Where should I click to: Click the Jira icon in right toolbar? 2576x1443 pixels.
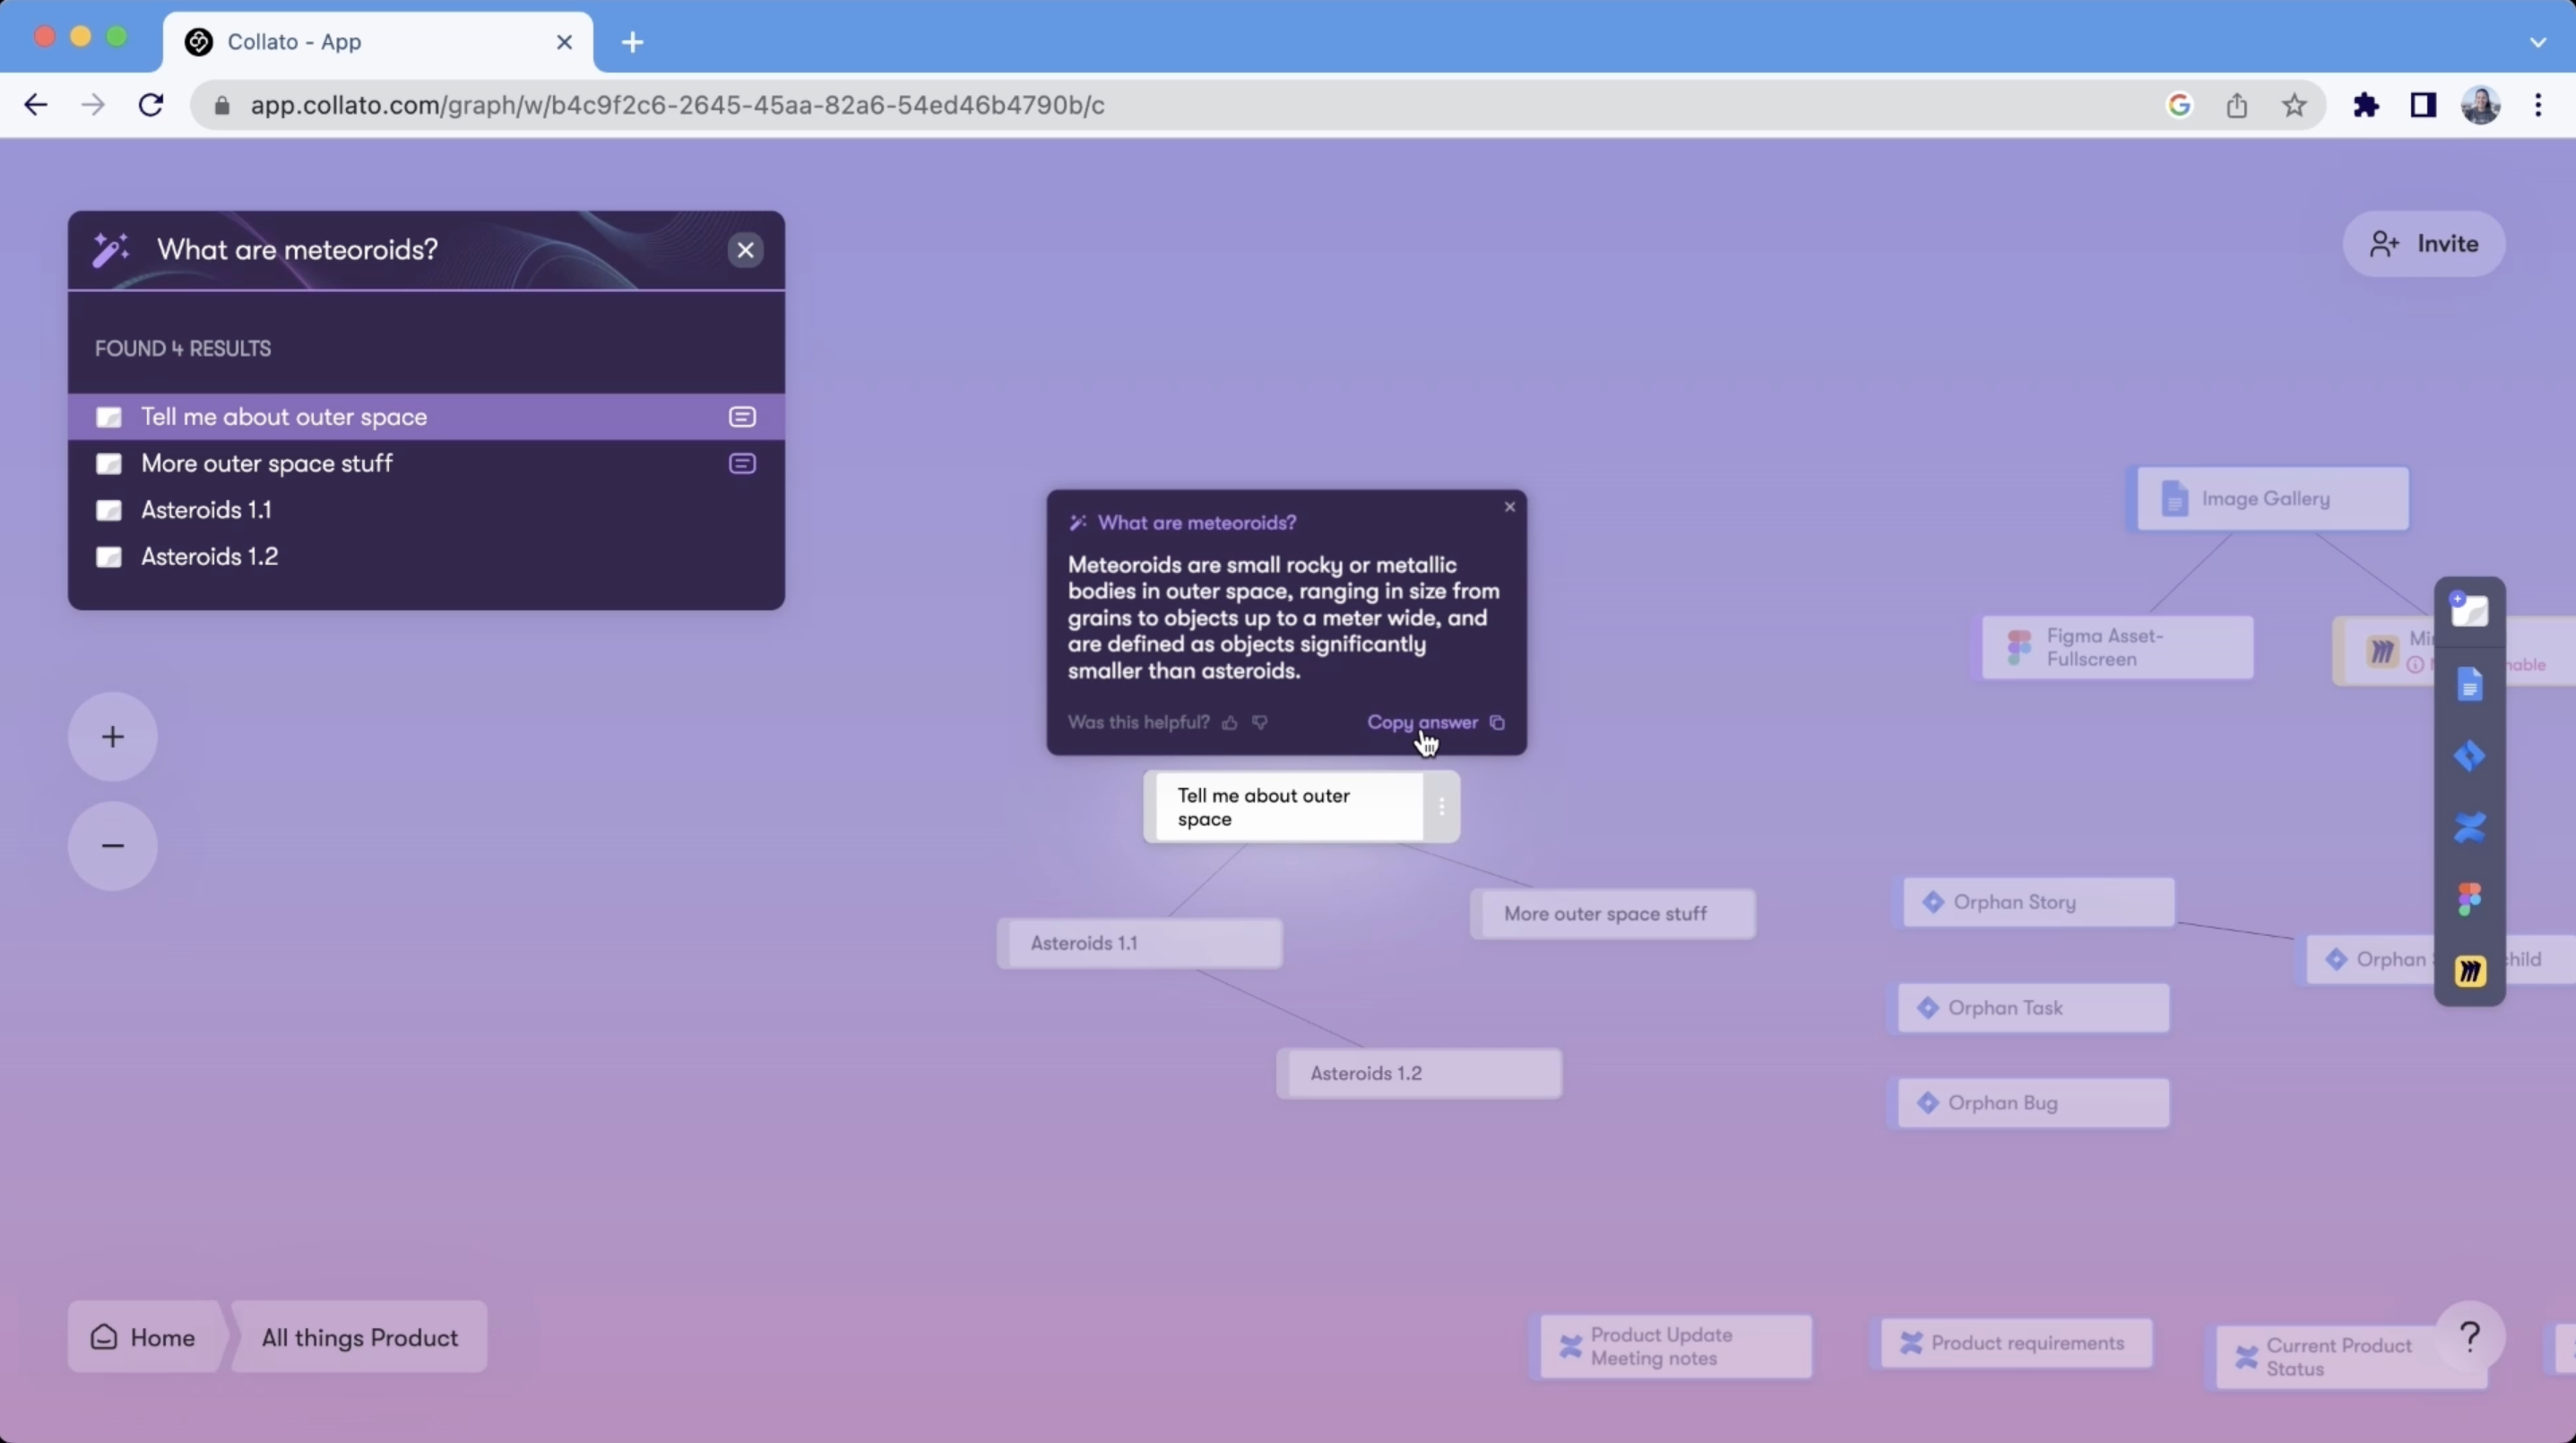pyautogui.click(x=2469, y=756)
